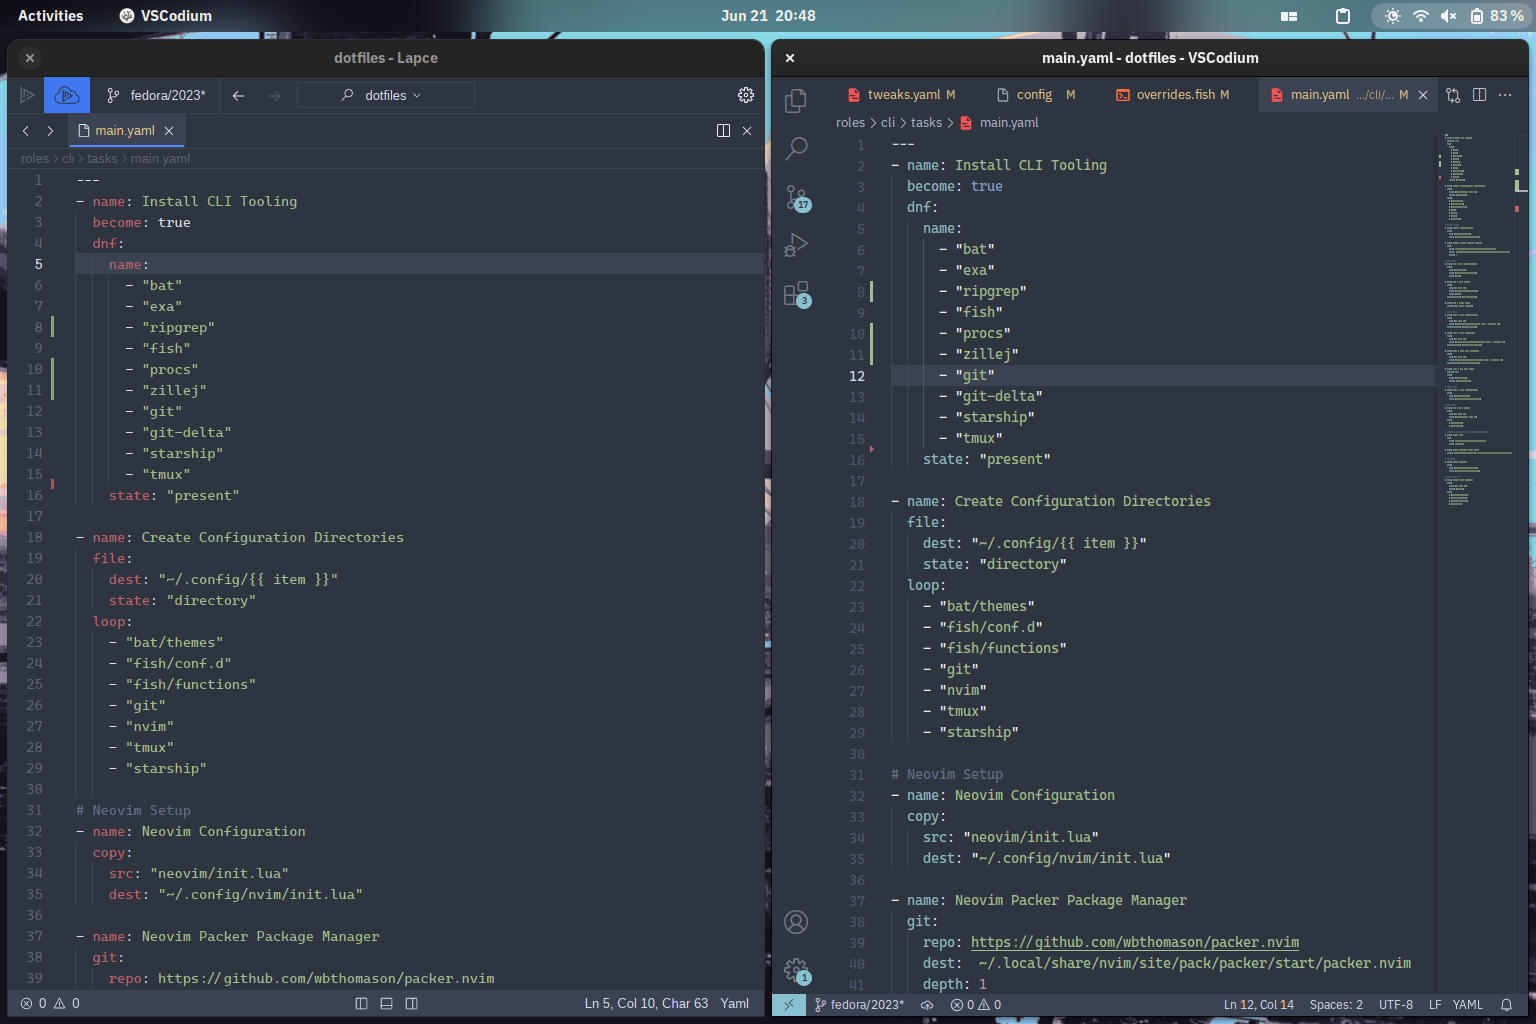Open the Explorer view in VSCodium
1536x1024 pixels.
click(x=796, y=100)
